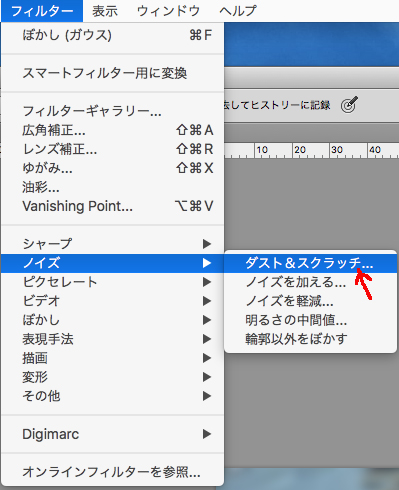Open the ウィンドウ menu
Viewport: 399px width, 490px height.
168,11
